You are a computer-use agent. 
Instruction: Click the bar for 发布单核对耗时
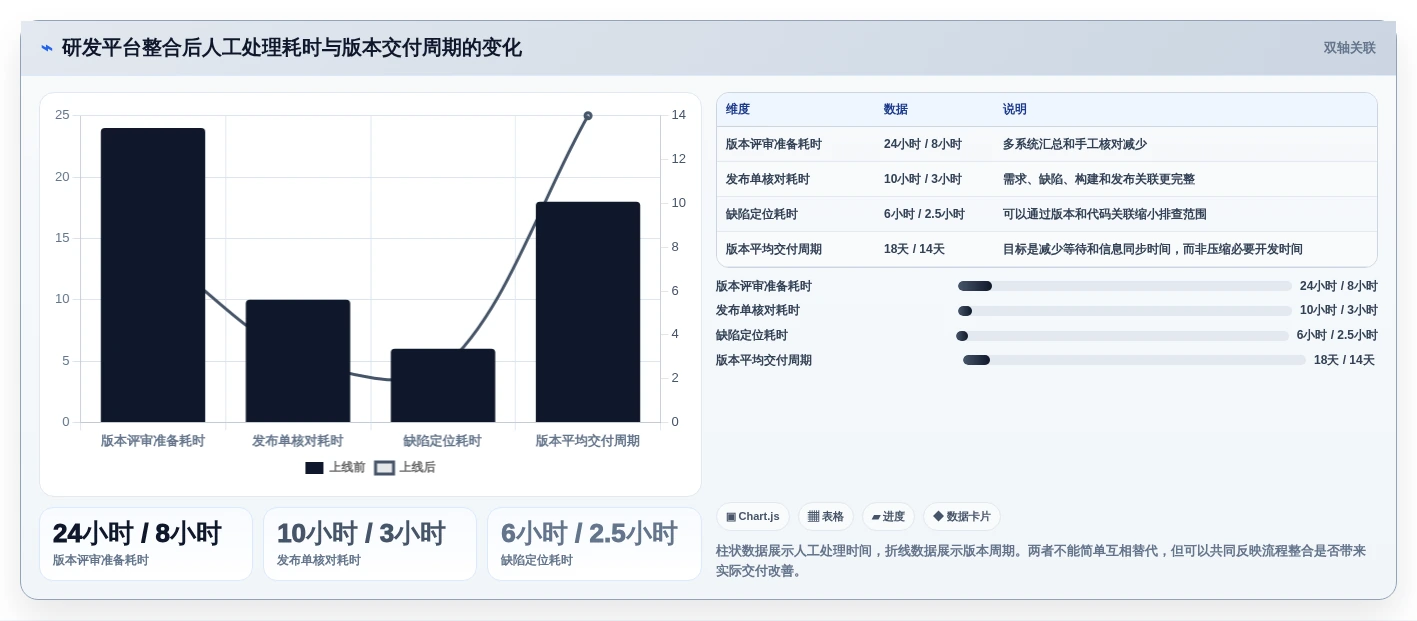(x=298, y=361)
